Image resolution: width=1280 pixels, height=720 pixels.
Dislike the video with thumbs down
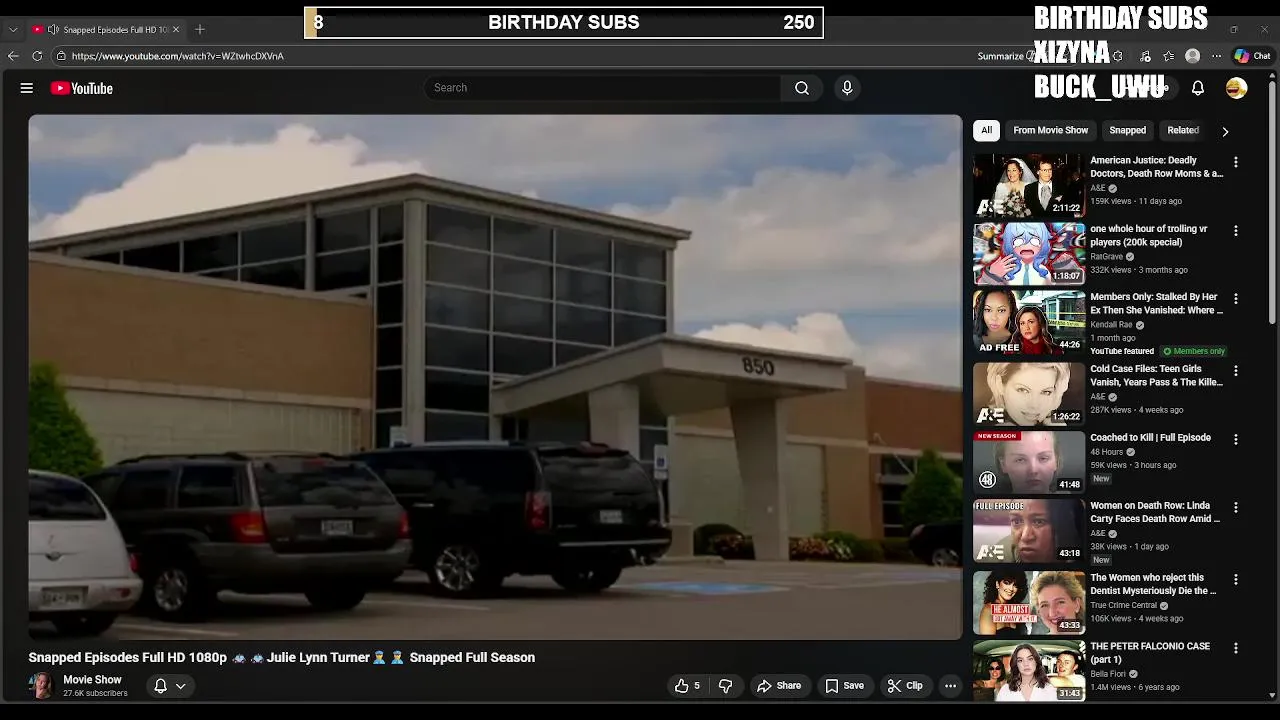726,686
